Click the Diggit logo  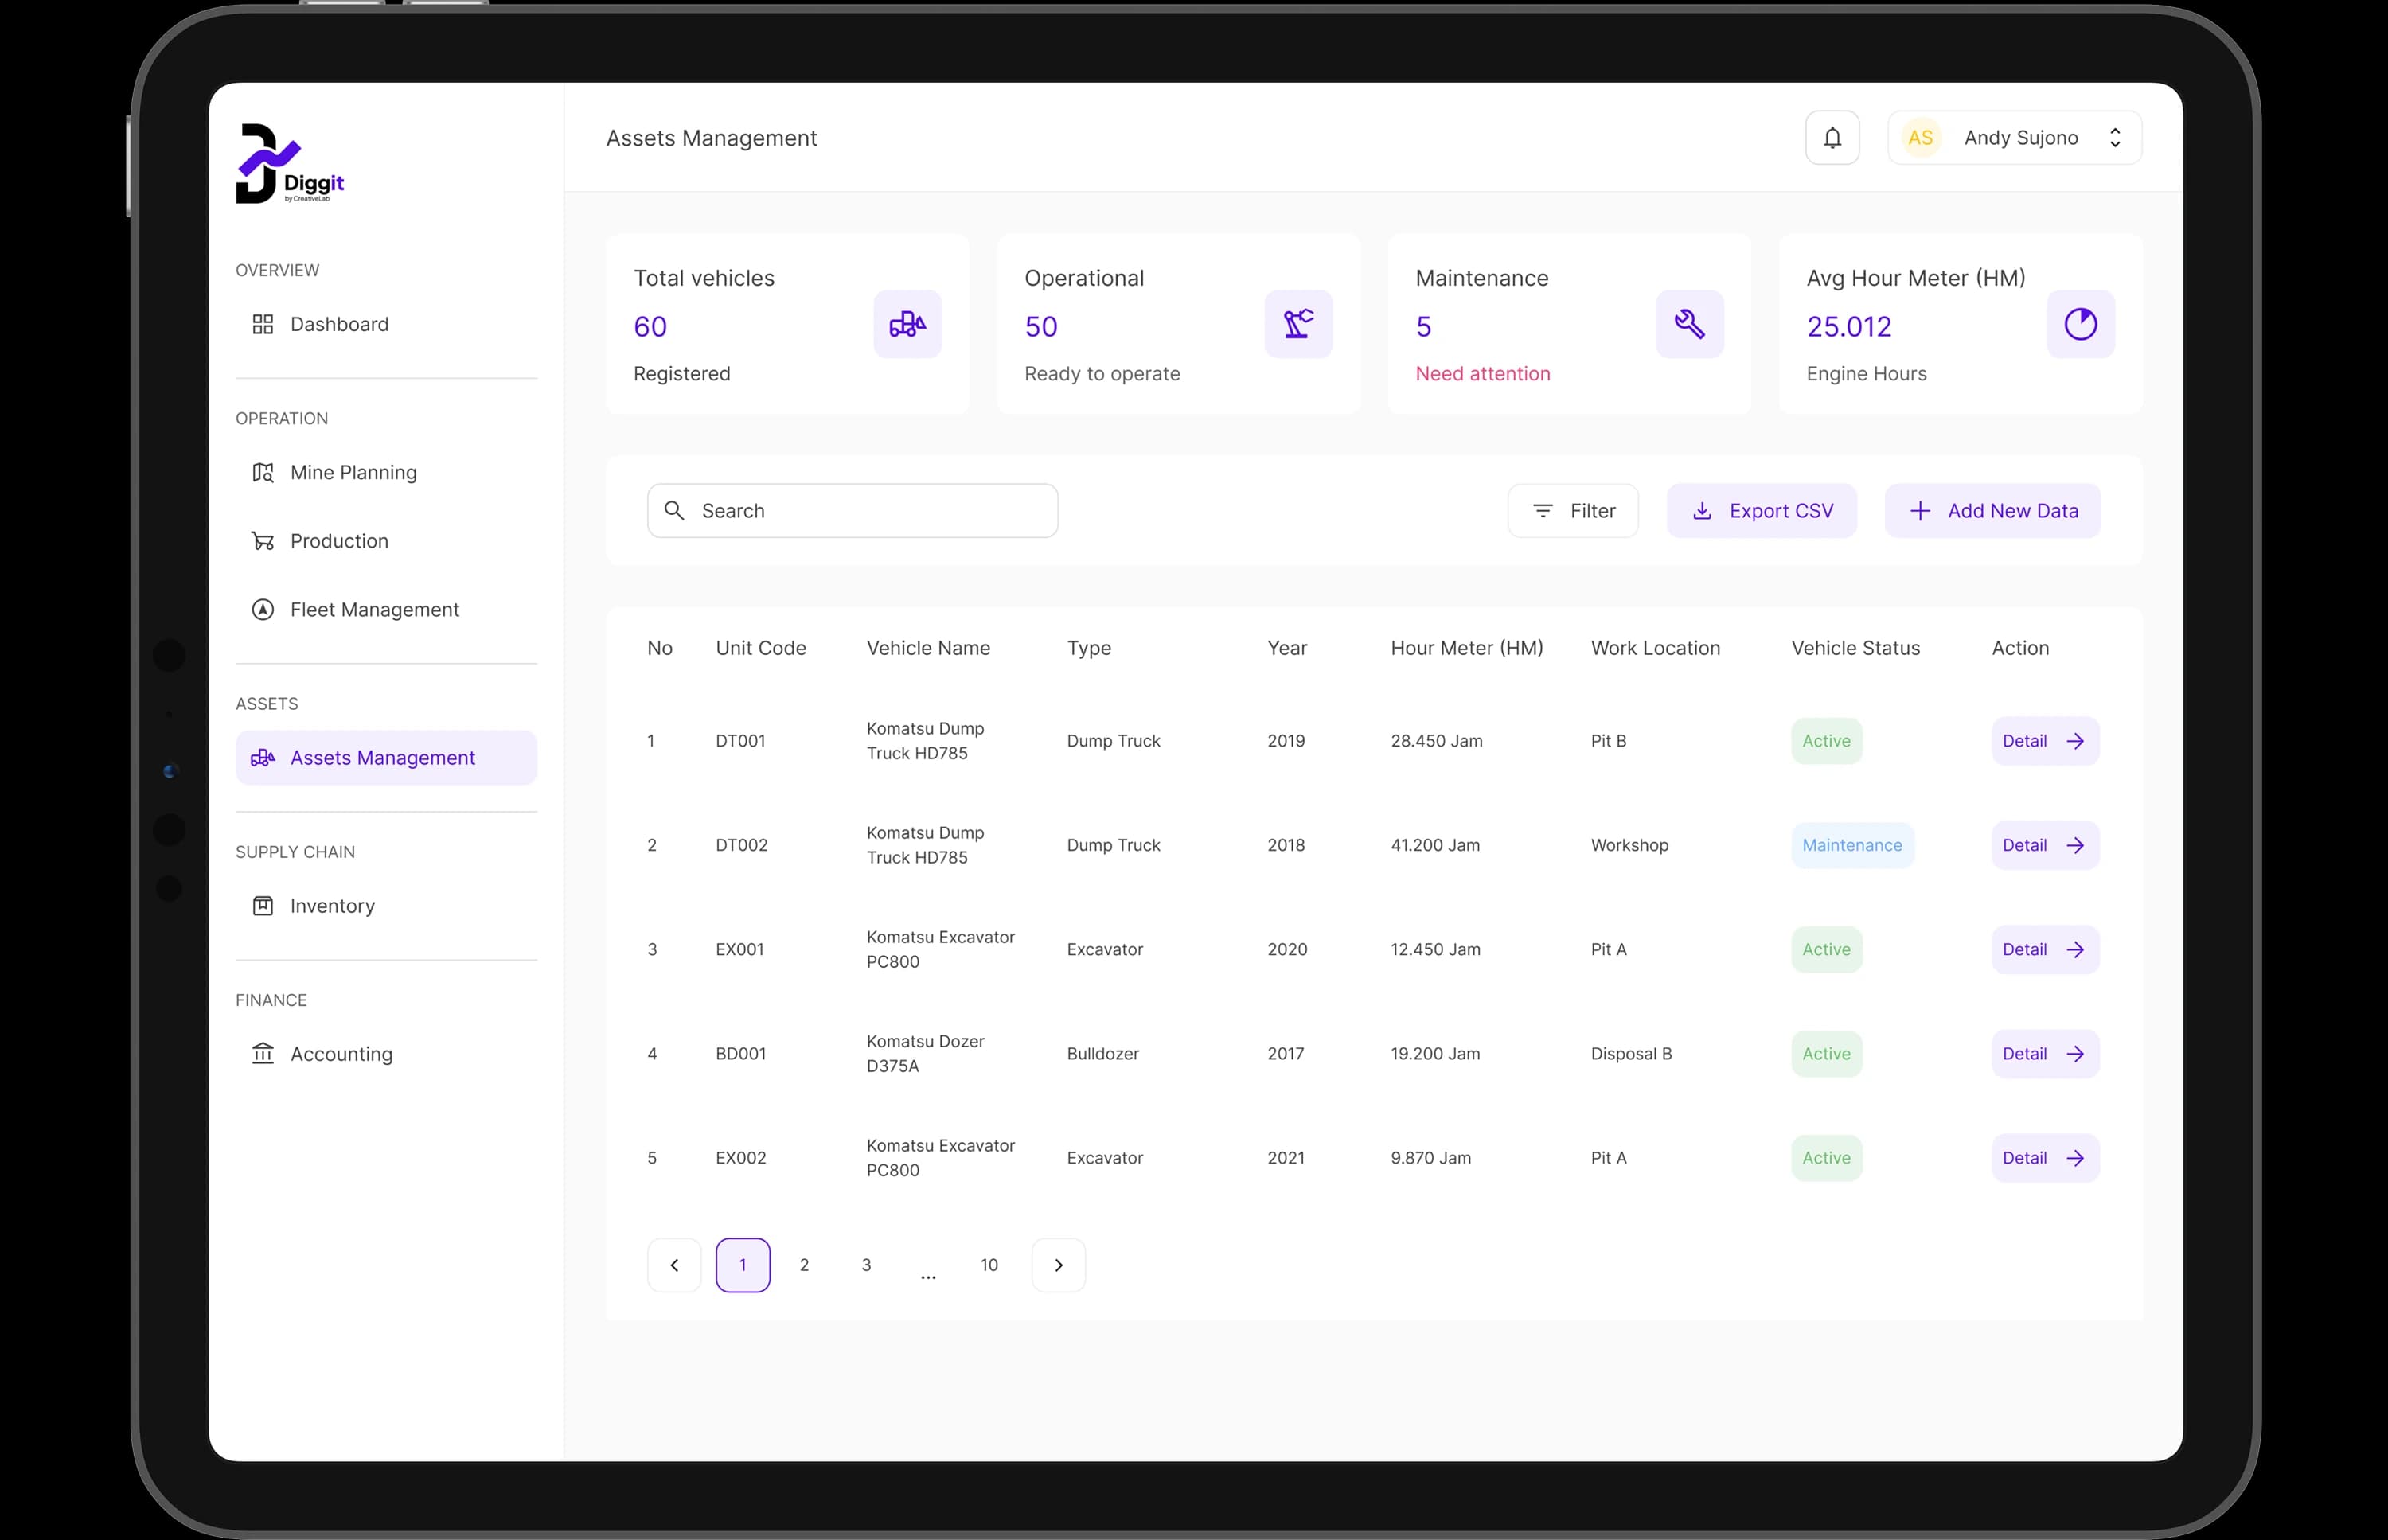(x=290, y=164)
